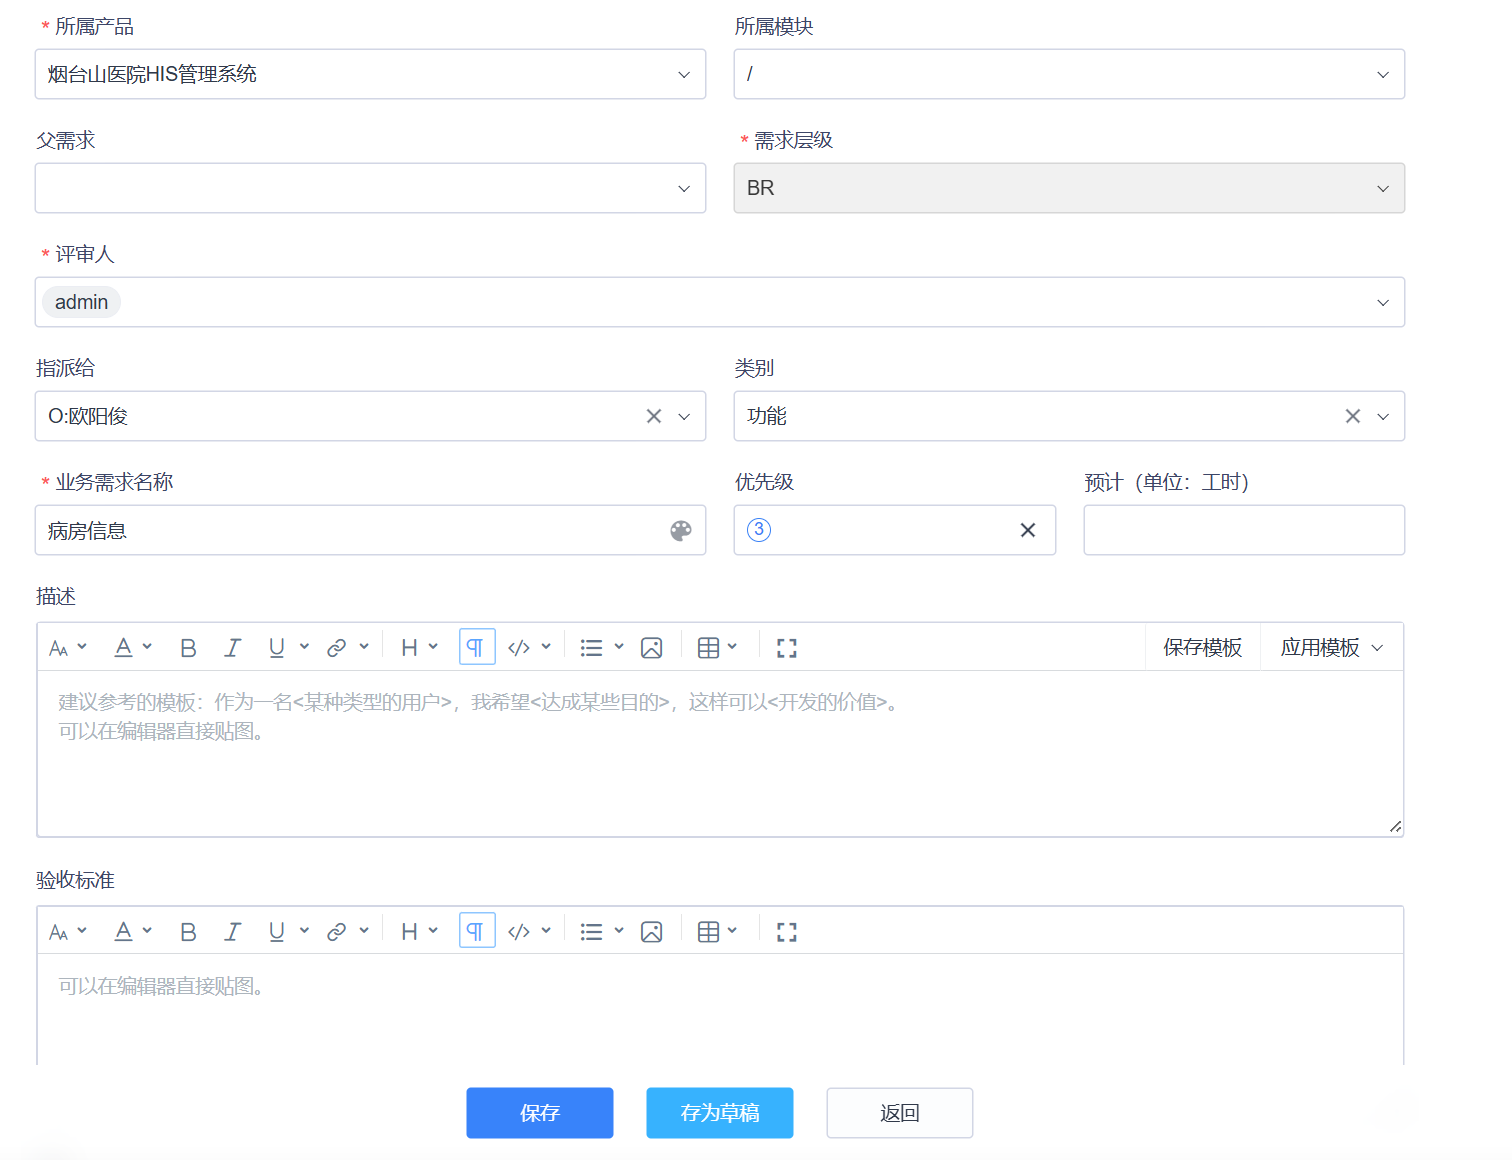Open the 所属产品 dropdown

tap(684, 73)
